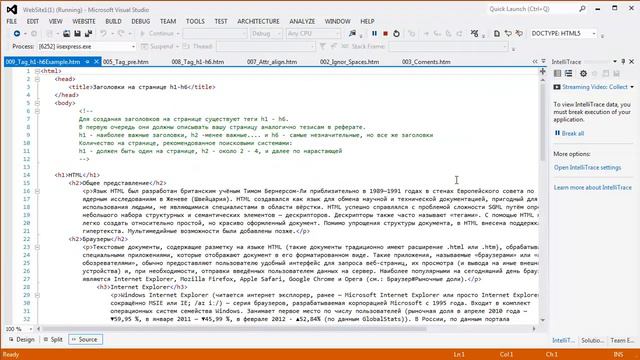Expand the Streaming Video: Collect dropdown arrow
Screen dimensions: 640x360
[x=632, y=87]
